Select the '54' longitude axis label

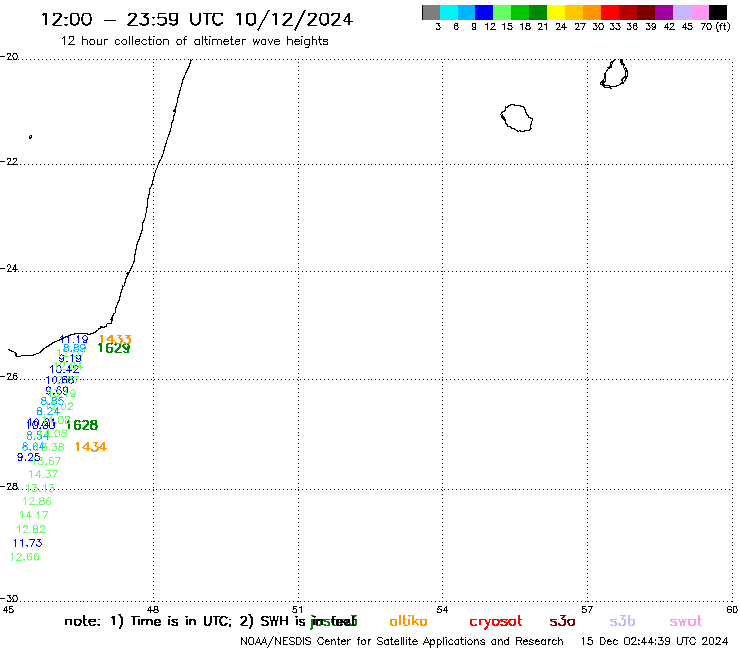pos(442,609)
